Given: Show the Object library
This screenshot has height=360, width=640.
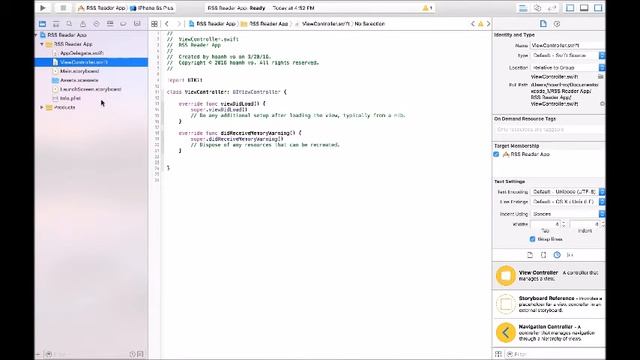Looking at the screenshot, I should [x=557, y=255].
